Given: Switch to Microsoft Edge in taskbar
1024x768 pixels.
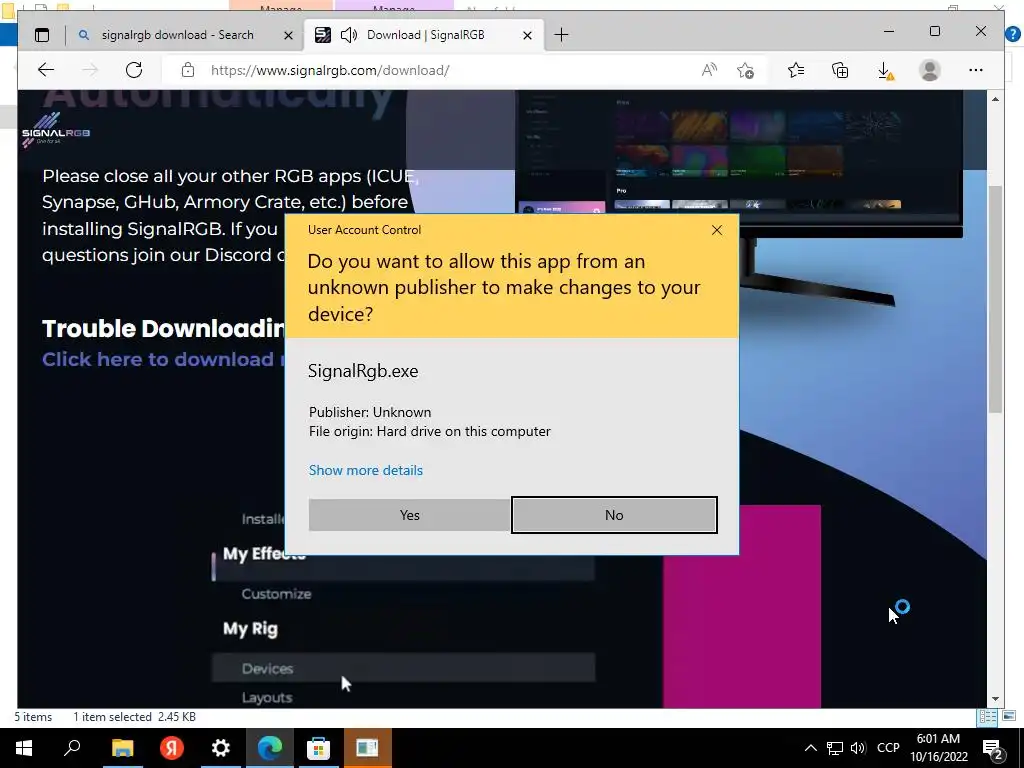Looking at the screenshot, I should (x=270, y=748).
